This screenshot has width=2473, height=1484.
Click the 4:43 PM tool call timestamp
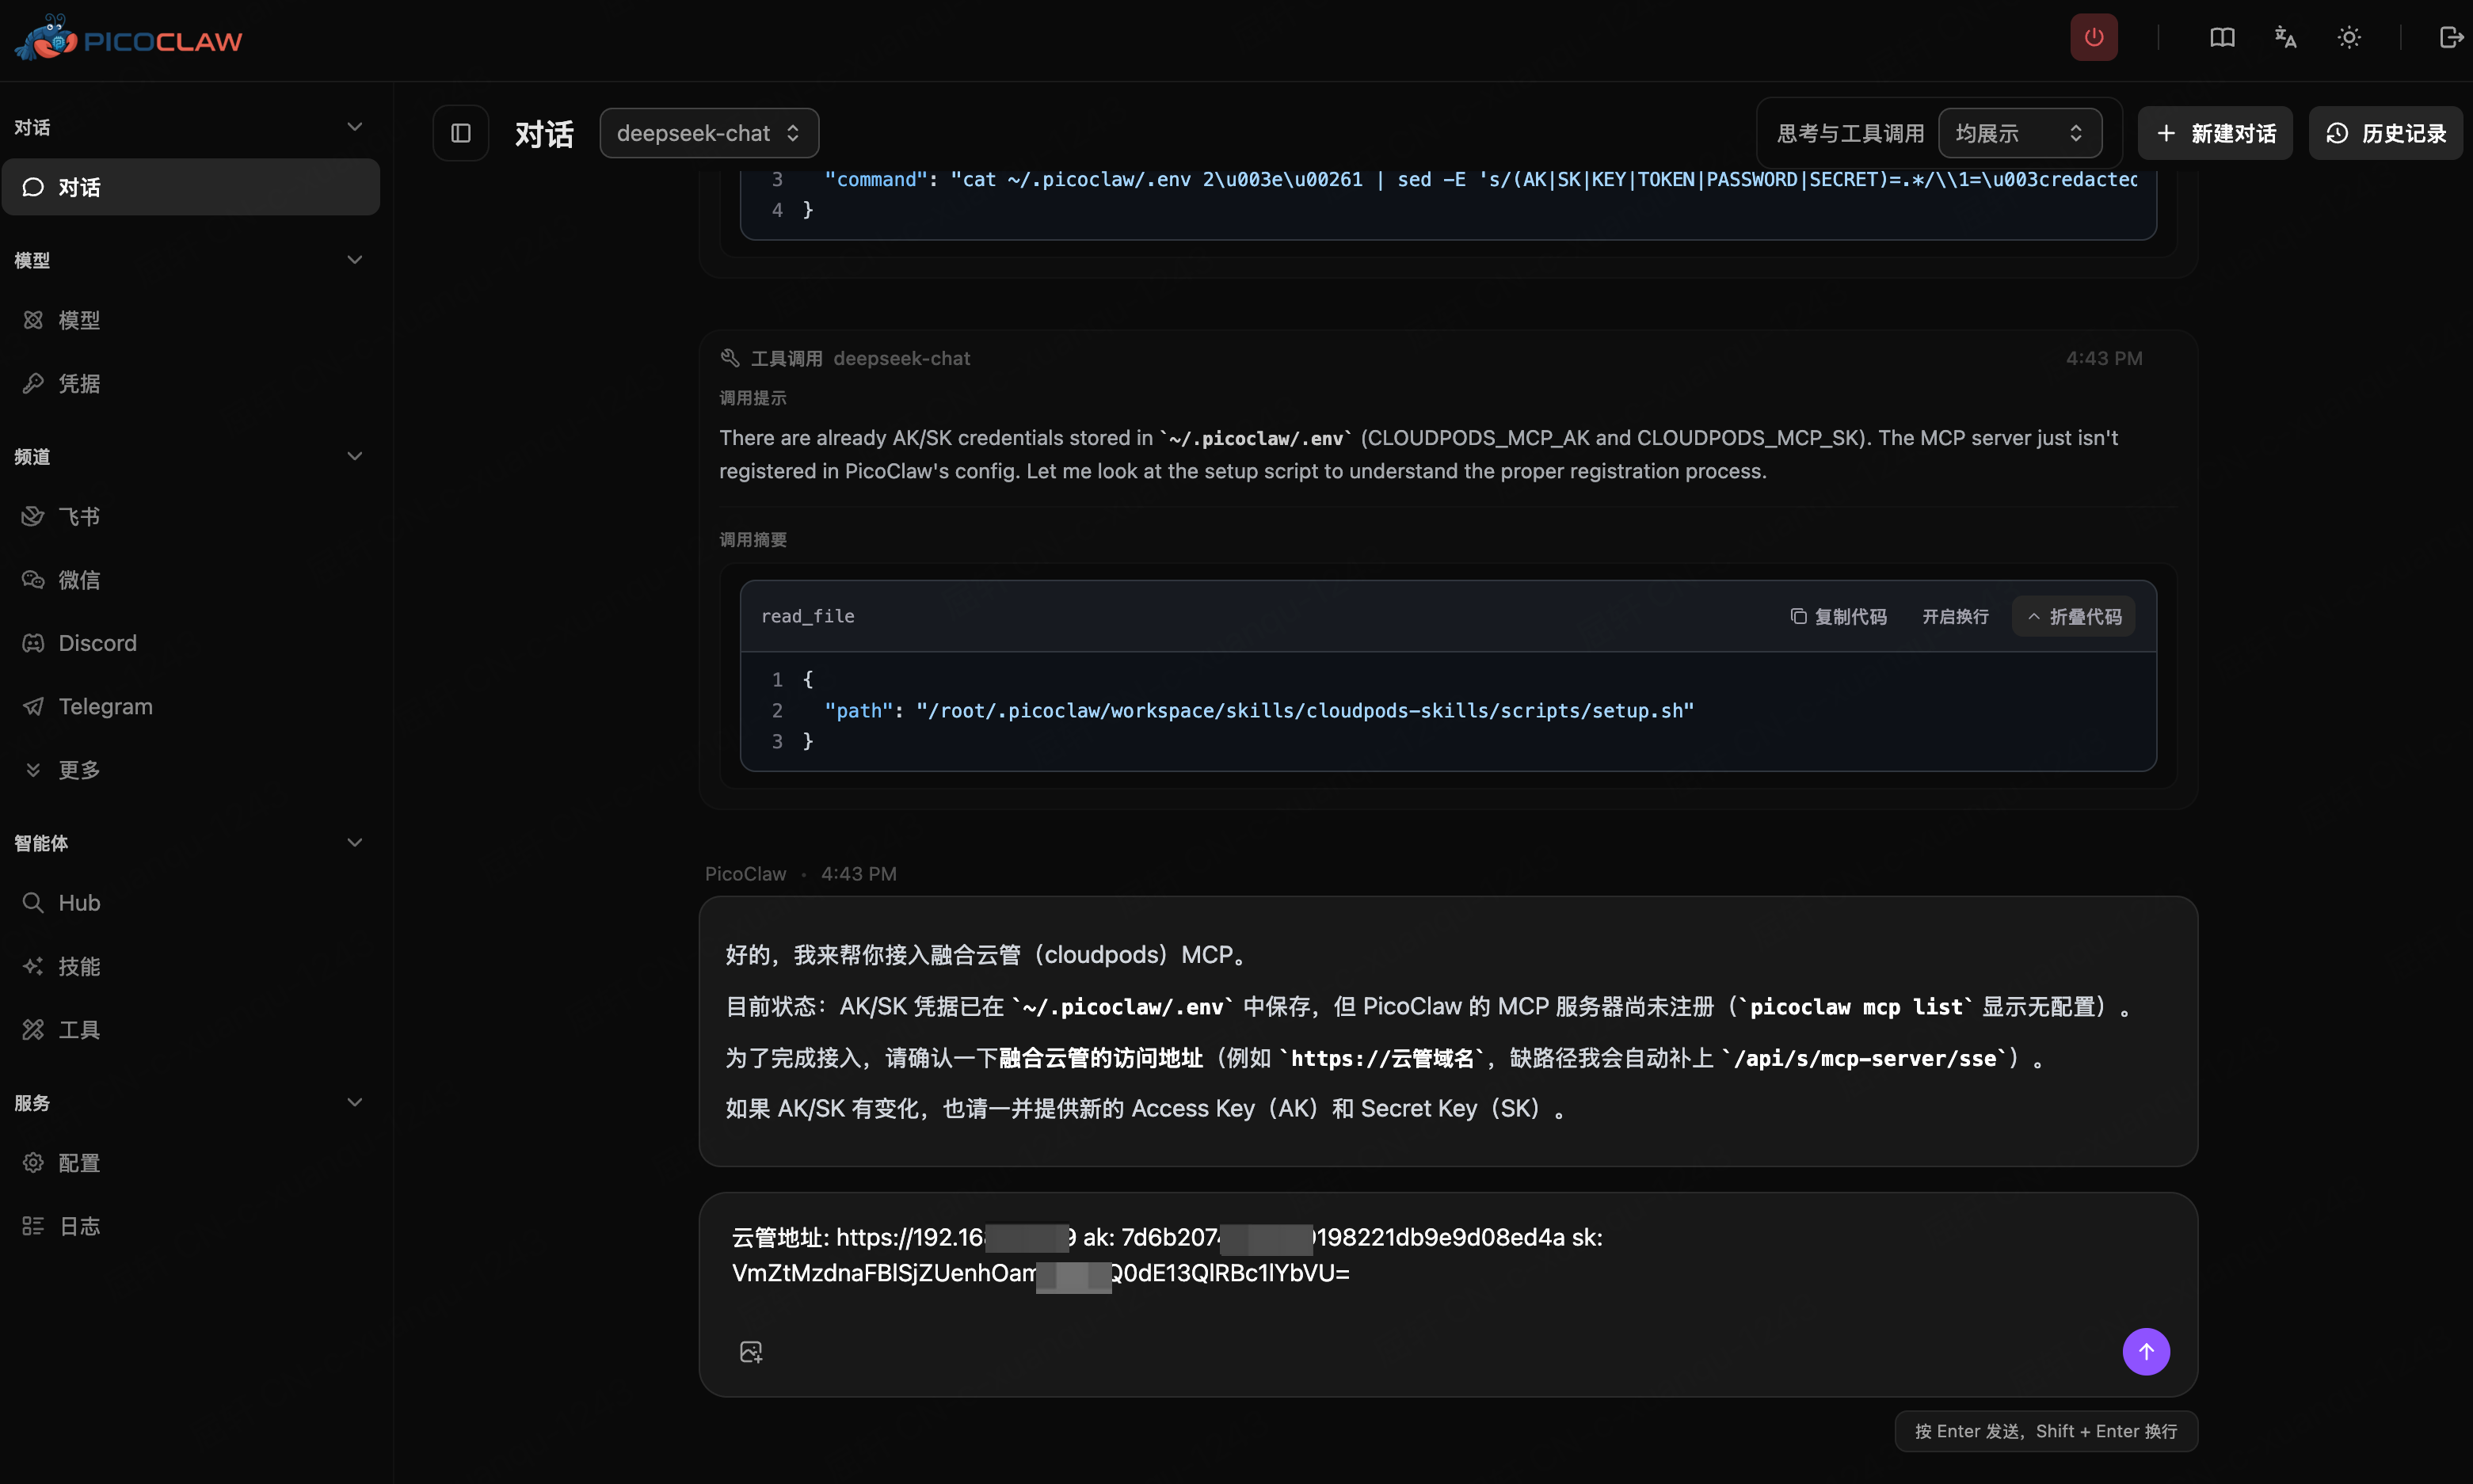point(2104,358)
